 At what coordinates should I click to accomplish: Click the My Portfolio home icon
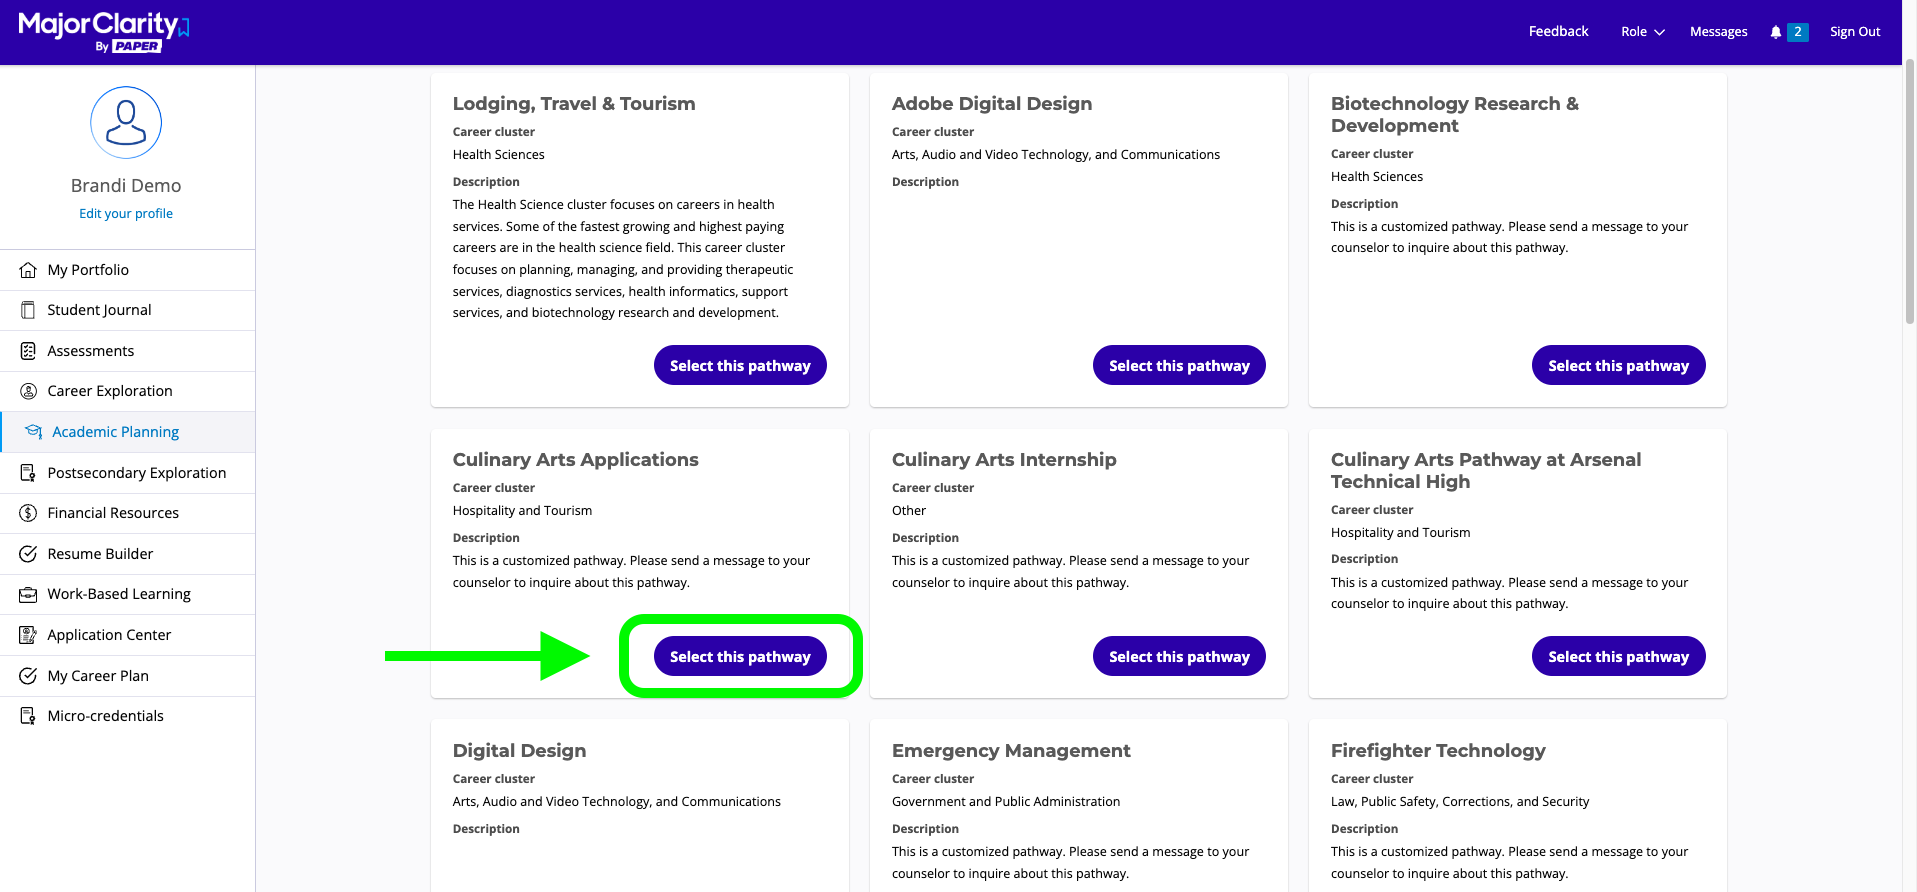pyautogui.click(x=28, y=270)
